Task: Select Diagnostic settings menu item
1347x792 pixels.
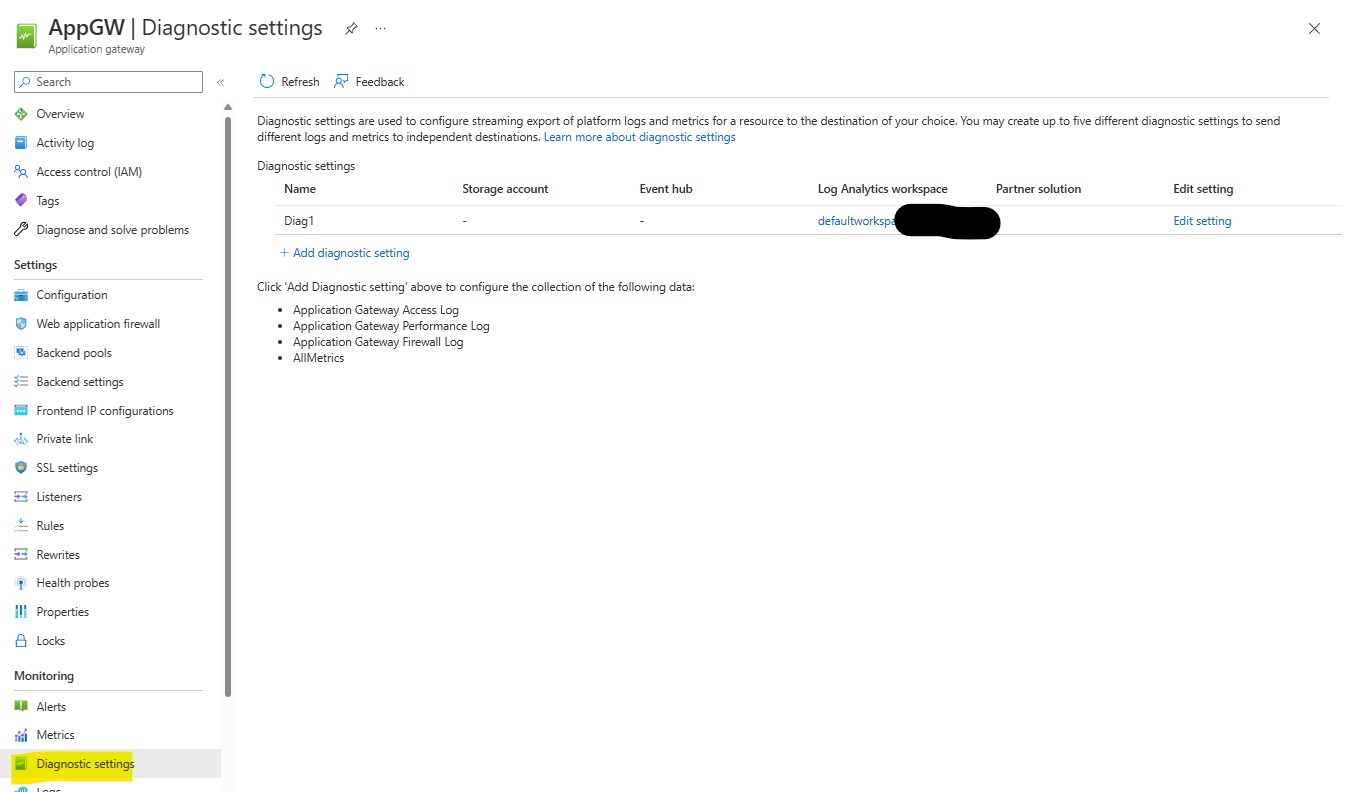Action: pyautogui.click(x=85, y=764)
